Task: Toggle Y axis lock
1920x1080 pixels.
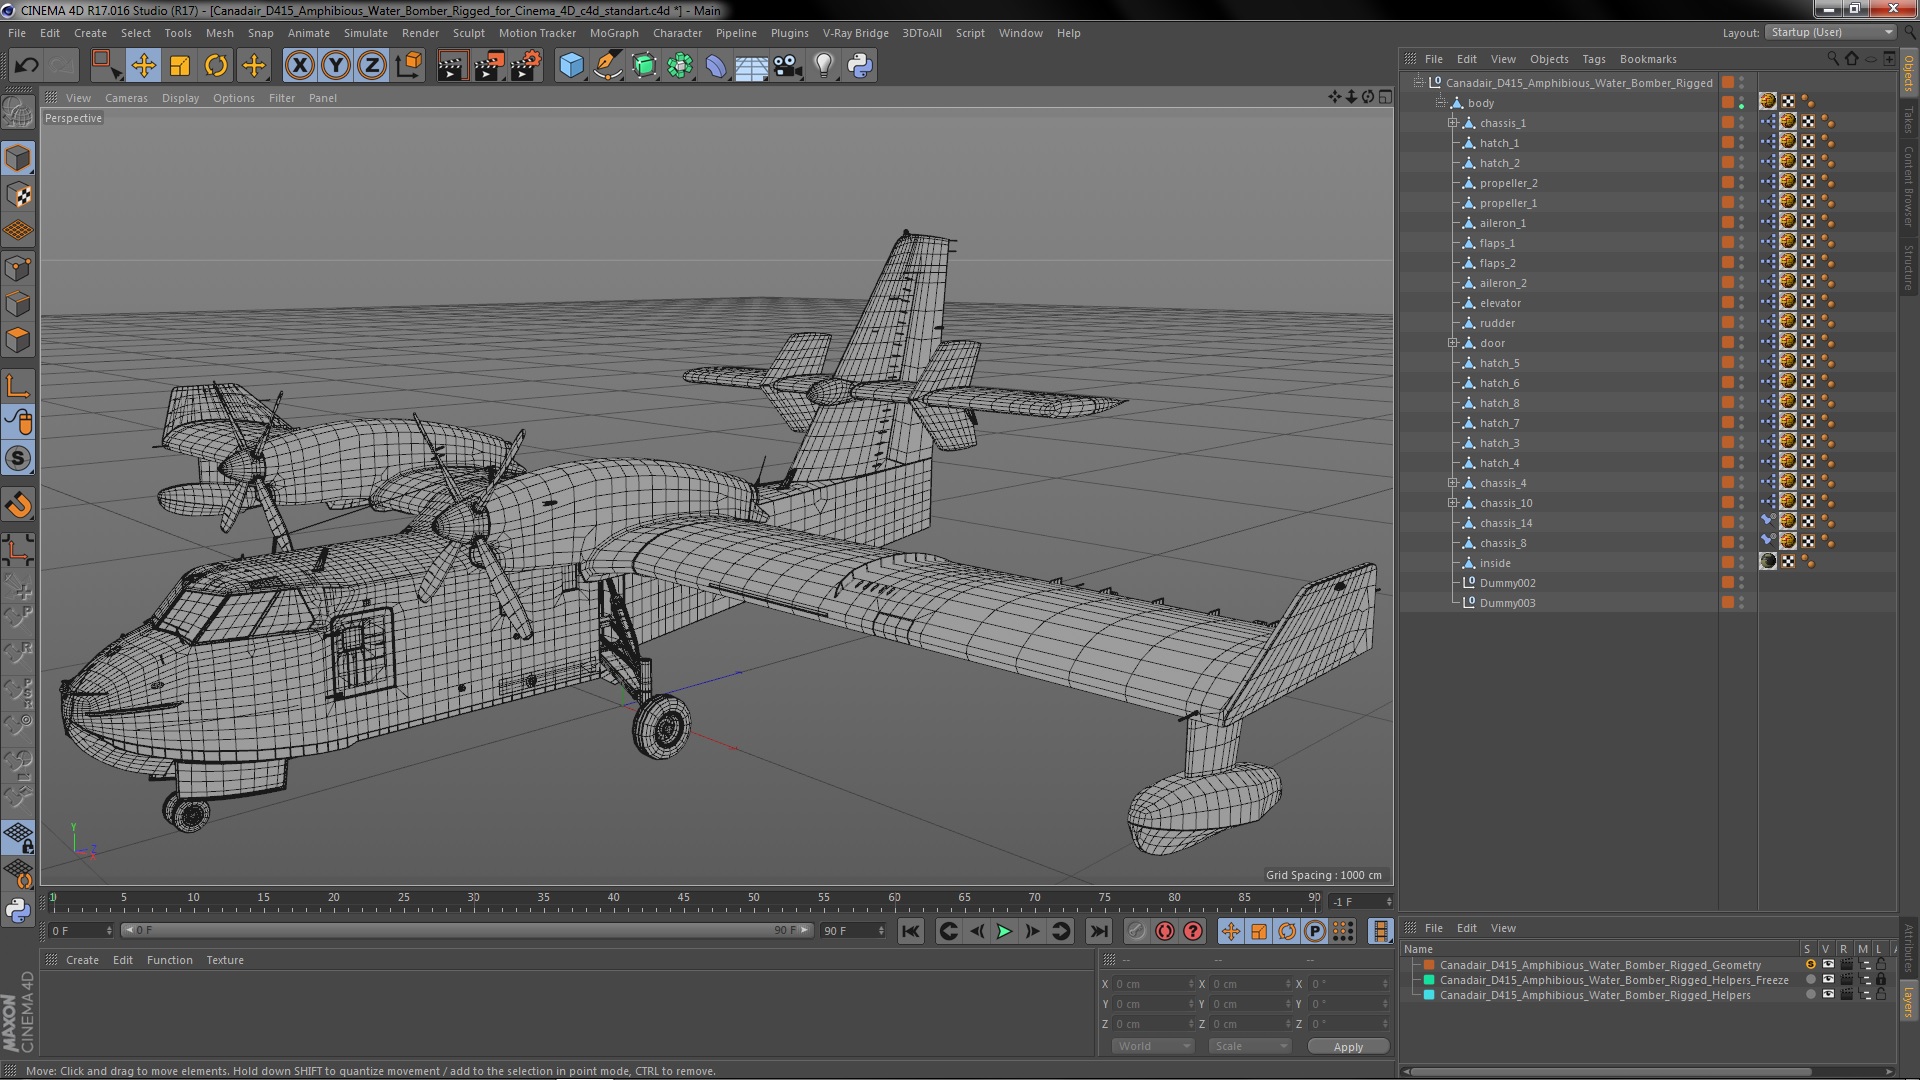Action: pyautogui.click(x=336, y=66)
